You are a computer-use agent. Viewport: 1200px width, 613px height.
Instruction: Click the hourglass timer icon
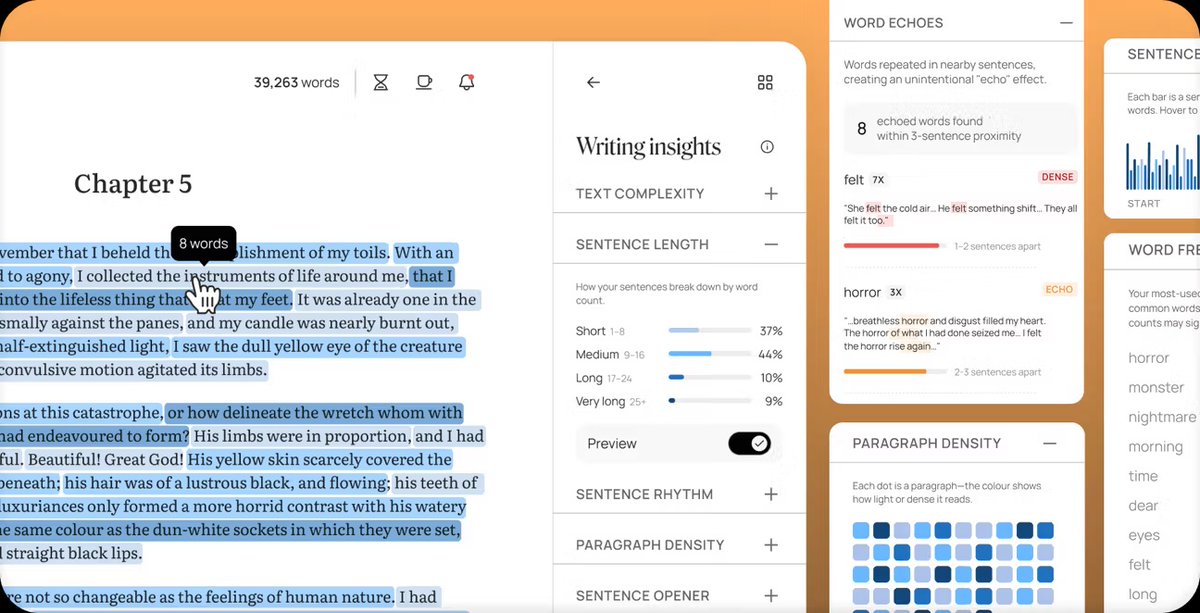click(380, 83)
